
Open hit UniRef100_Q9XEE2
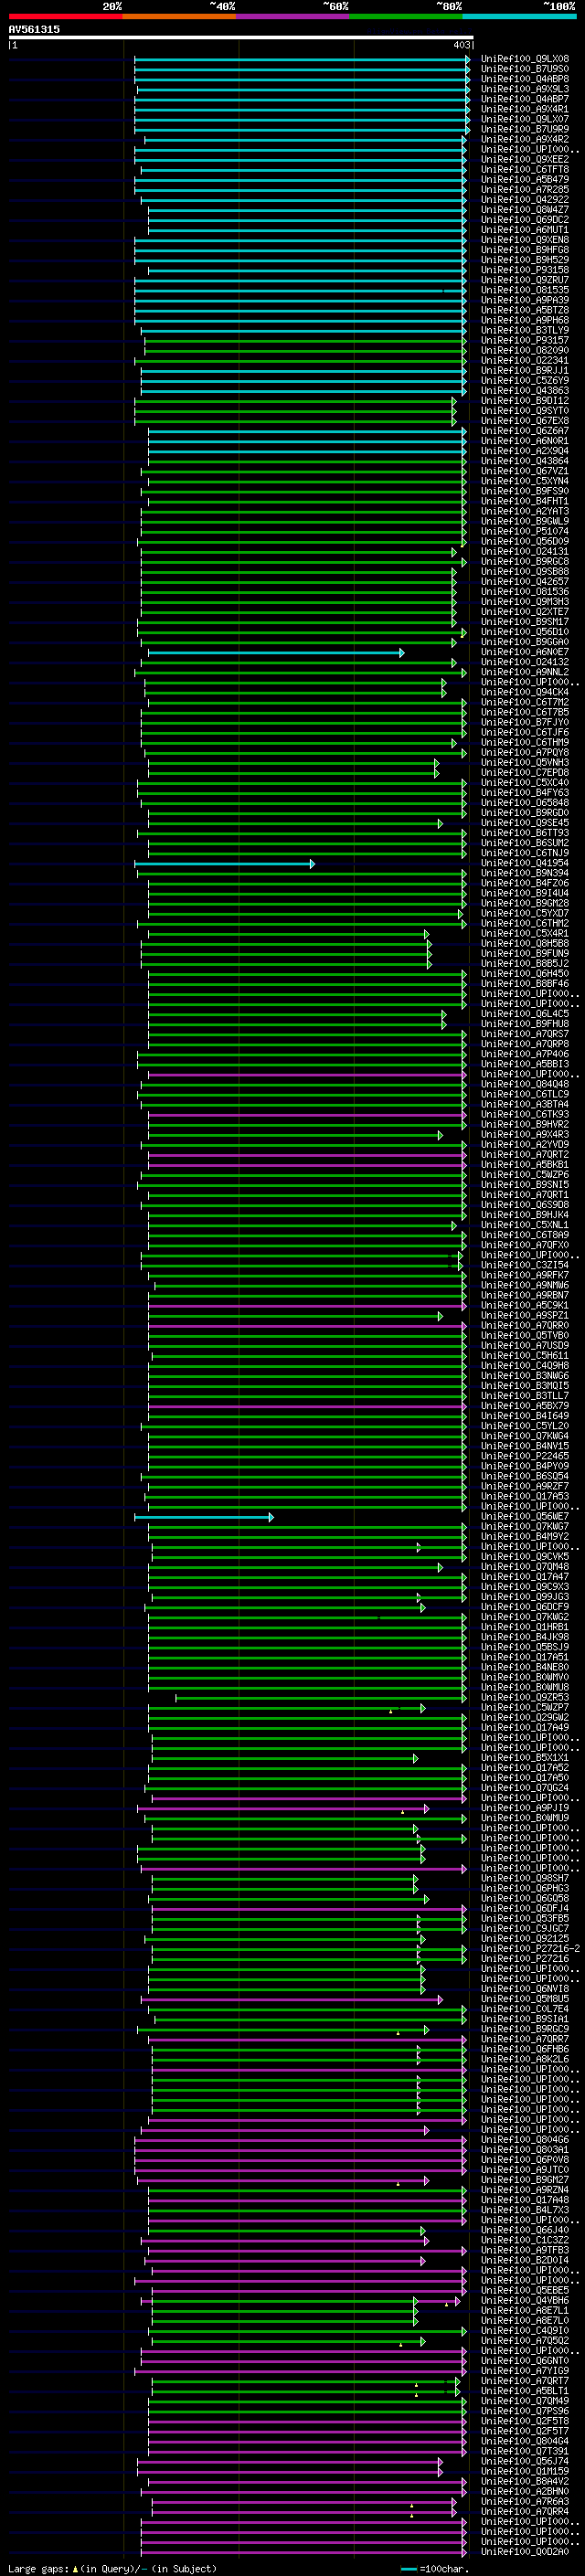click(525, 159)
